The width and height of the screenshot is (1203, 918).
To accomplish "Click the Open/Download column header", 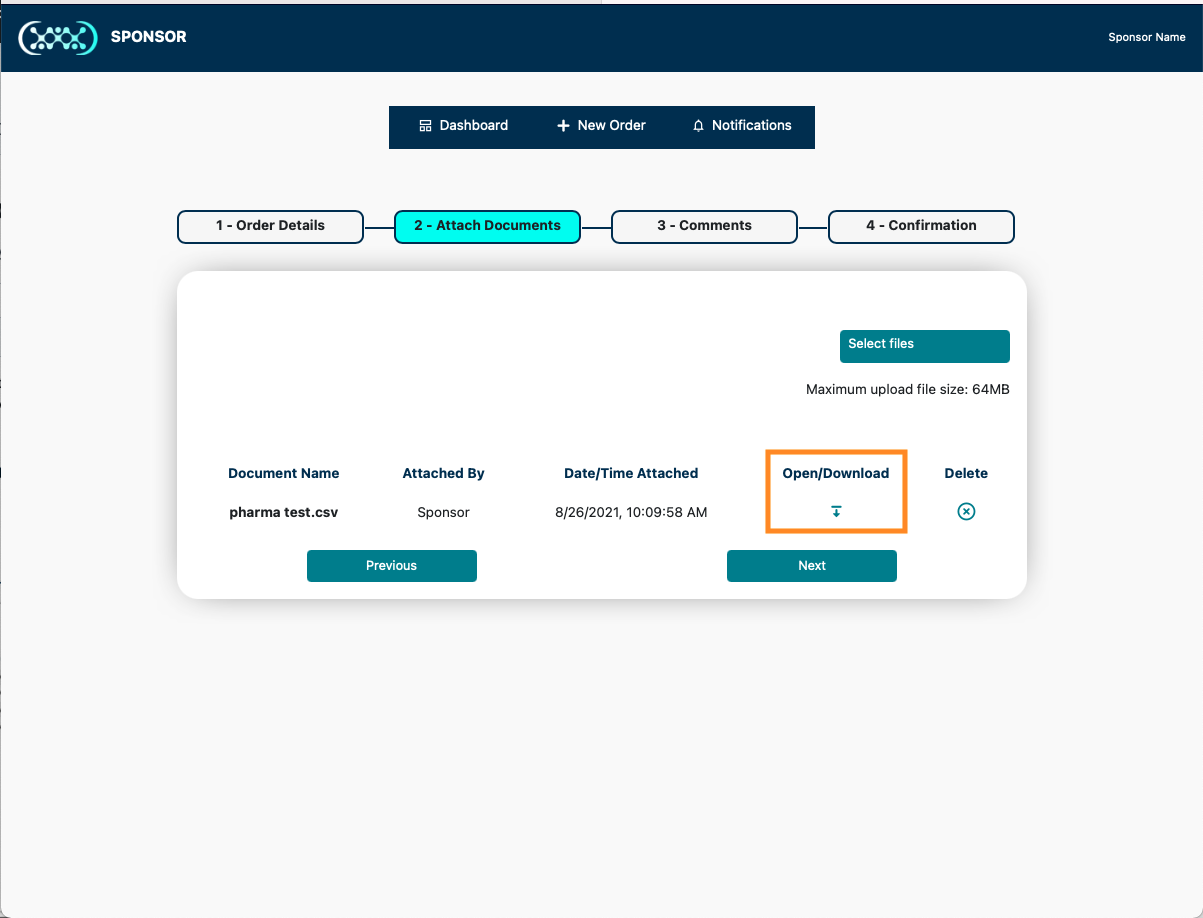I will coord(836,474).
